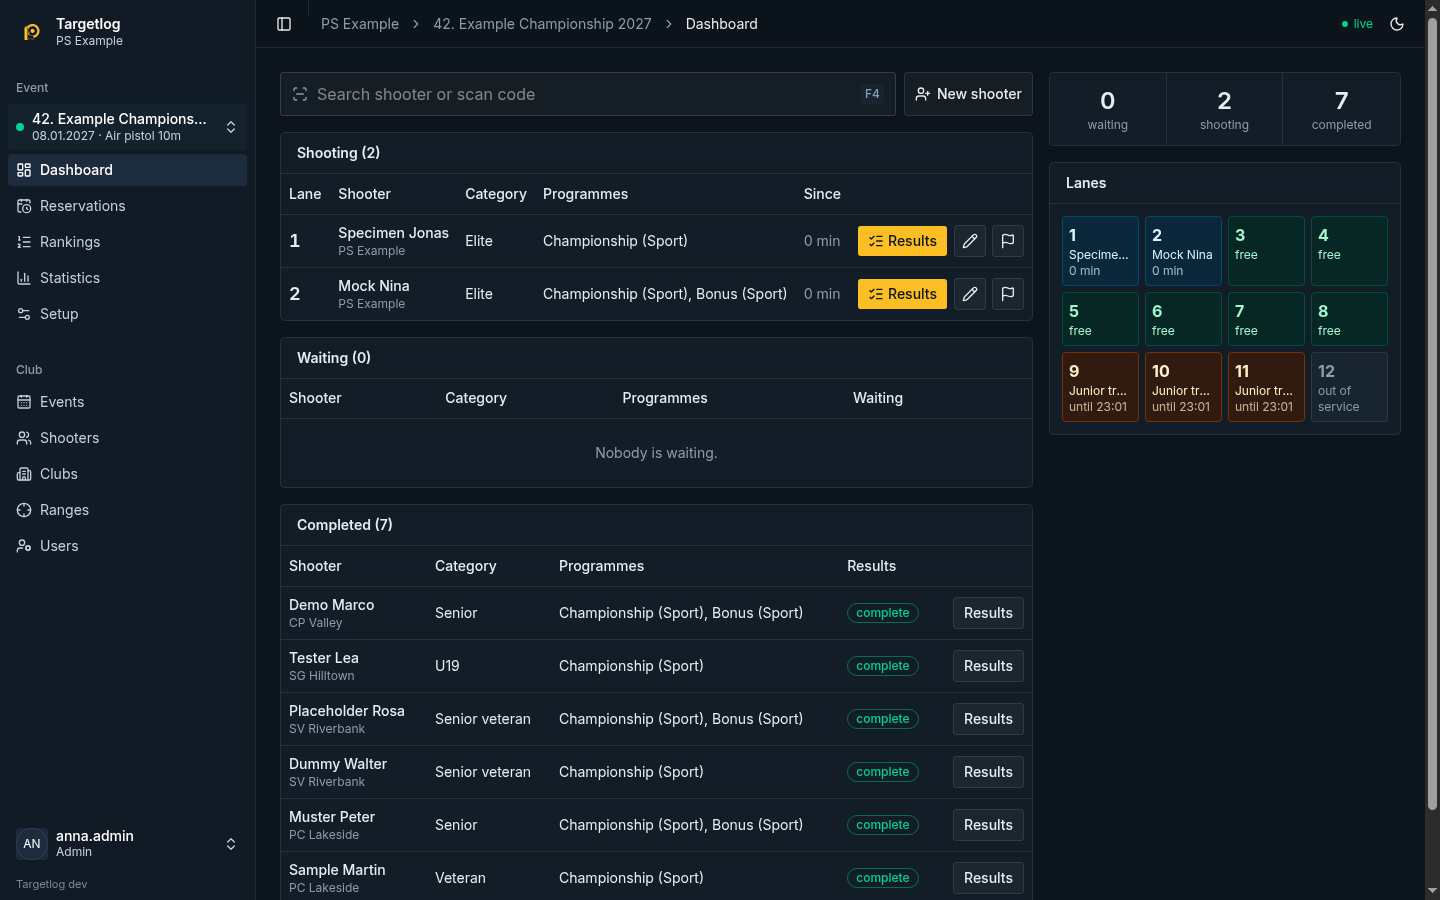Click the New shooter button

coord(968,94)
